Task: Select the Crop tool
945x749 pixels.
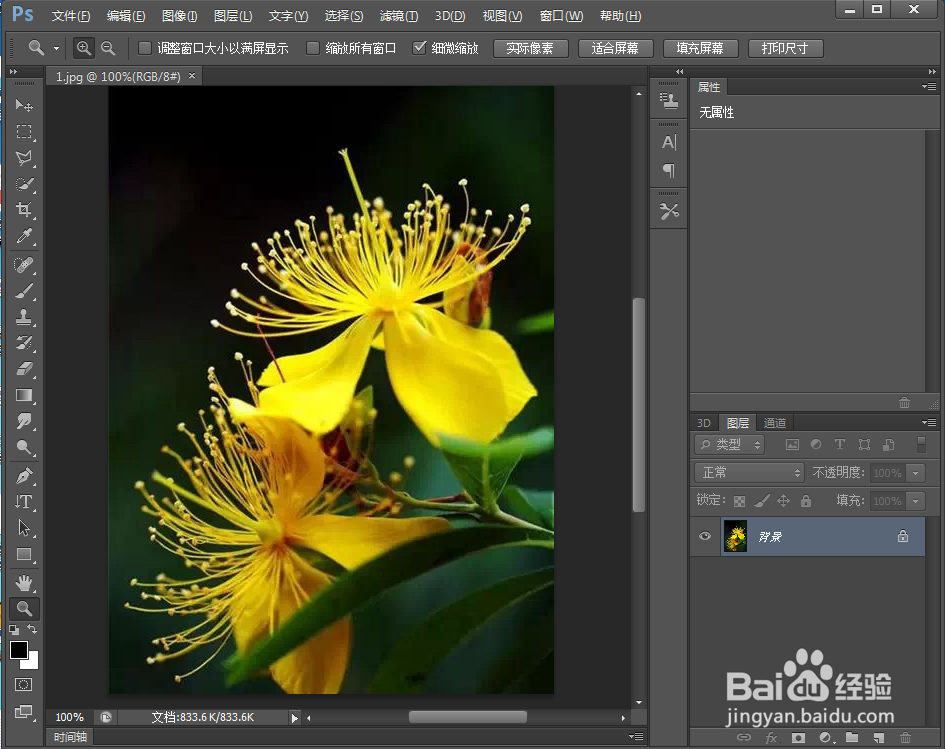Action: 25,210
